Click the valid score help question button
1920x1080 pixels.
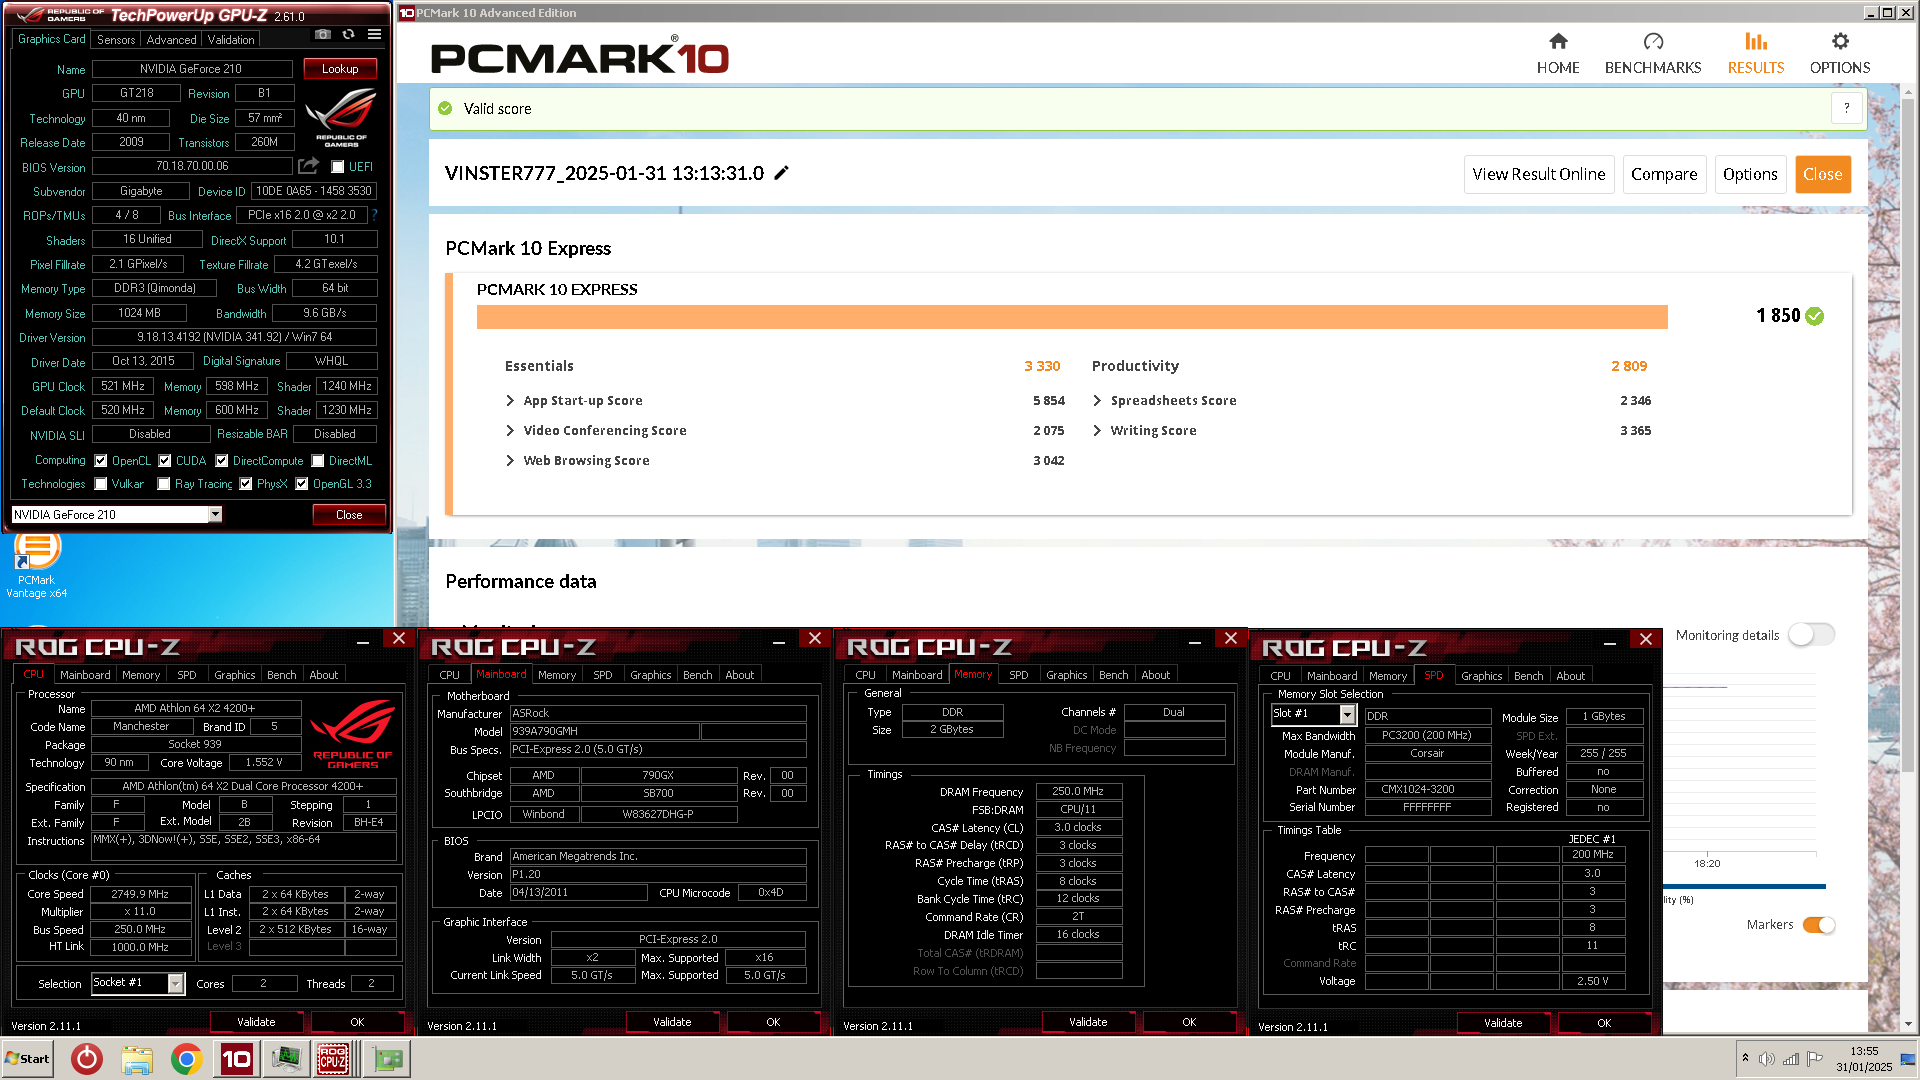tap(1847, 108)
